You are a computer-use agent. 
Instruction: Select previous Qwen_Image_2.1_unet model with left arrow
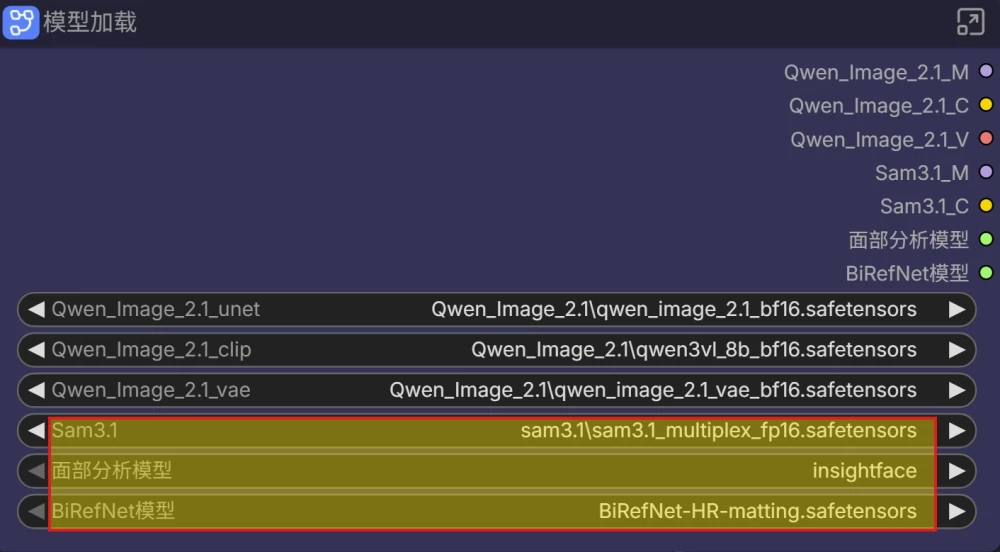pos(36,309)
